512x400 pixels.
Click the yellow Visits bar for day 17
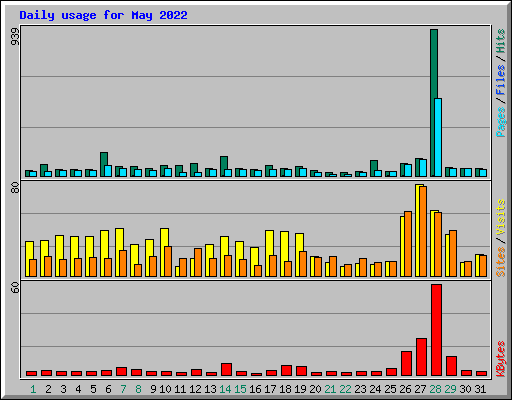click(268, 253)
